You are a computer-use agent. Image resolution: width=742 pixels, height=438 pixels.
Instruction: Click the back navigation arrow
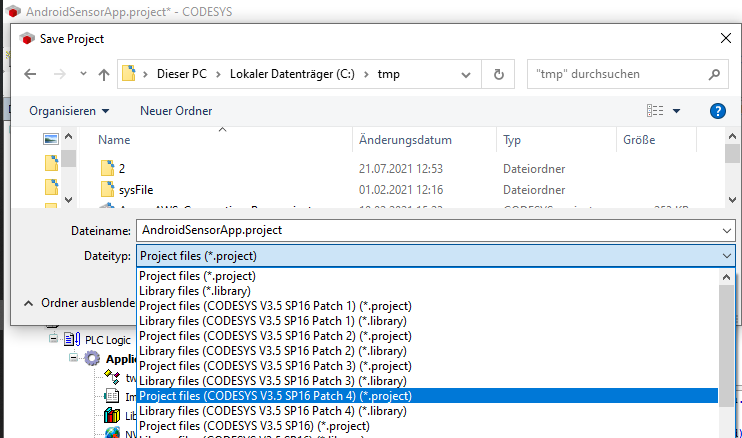30,74
